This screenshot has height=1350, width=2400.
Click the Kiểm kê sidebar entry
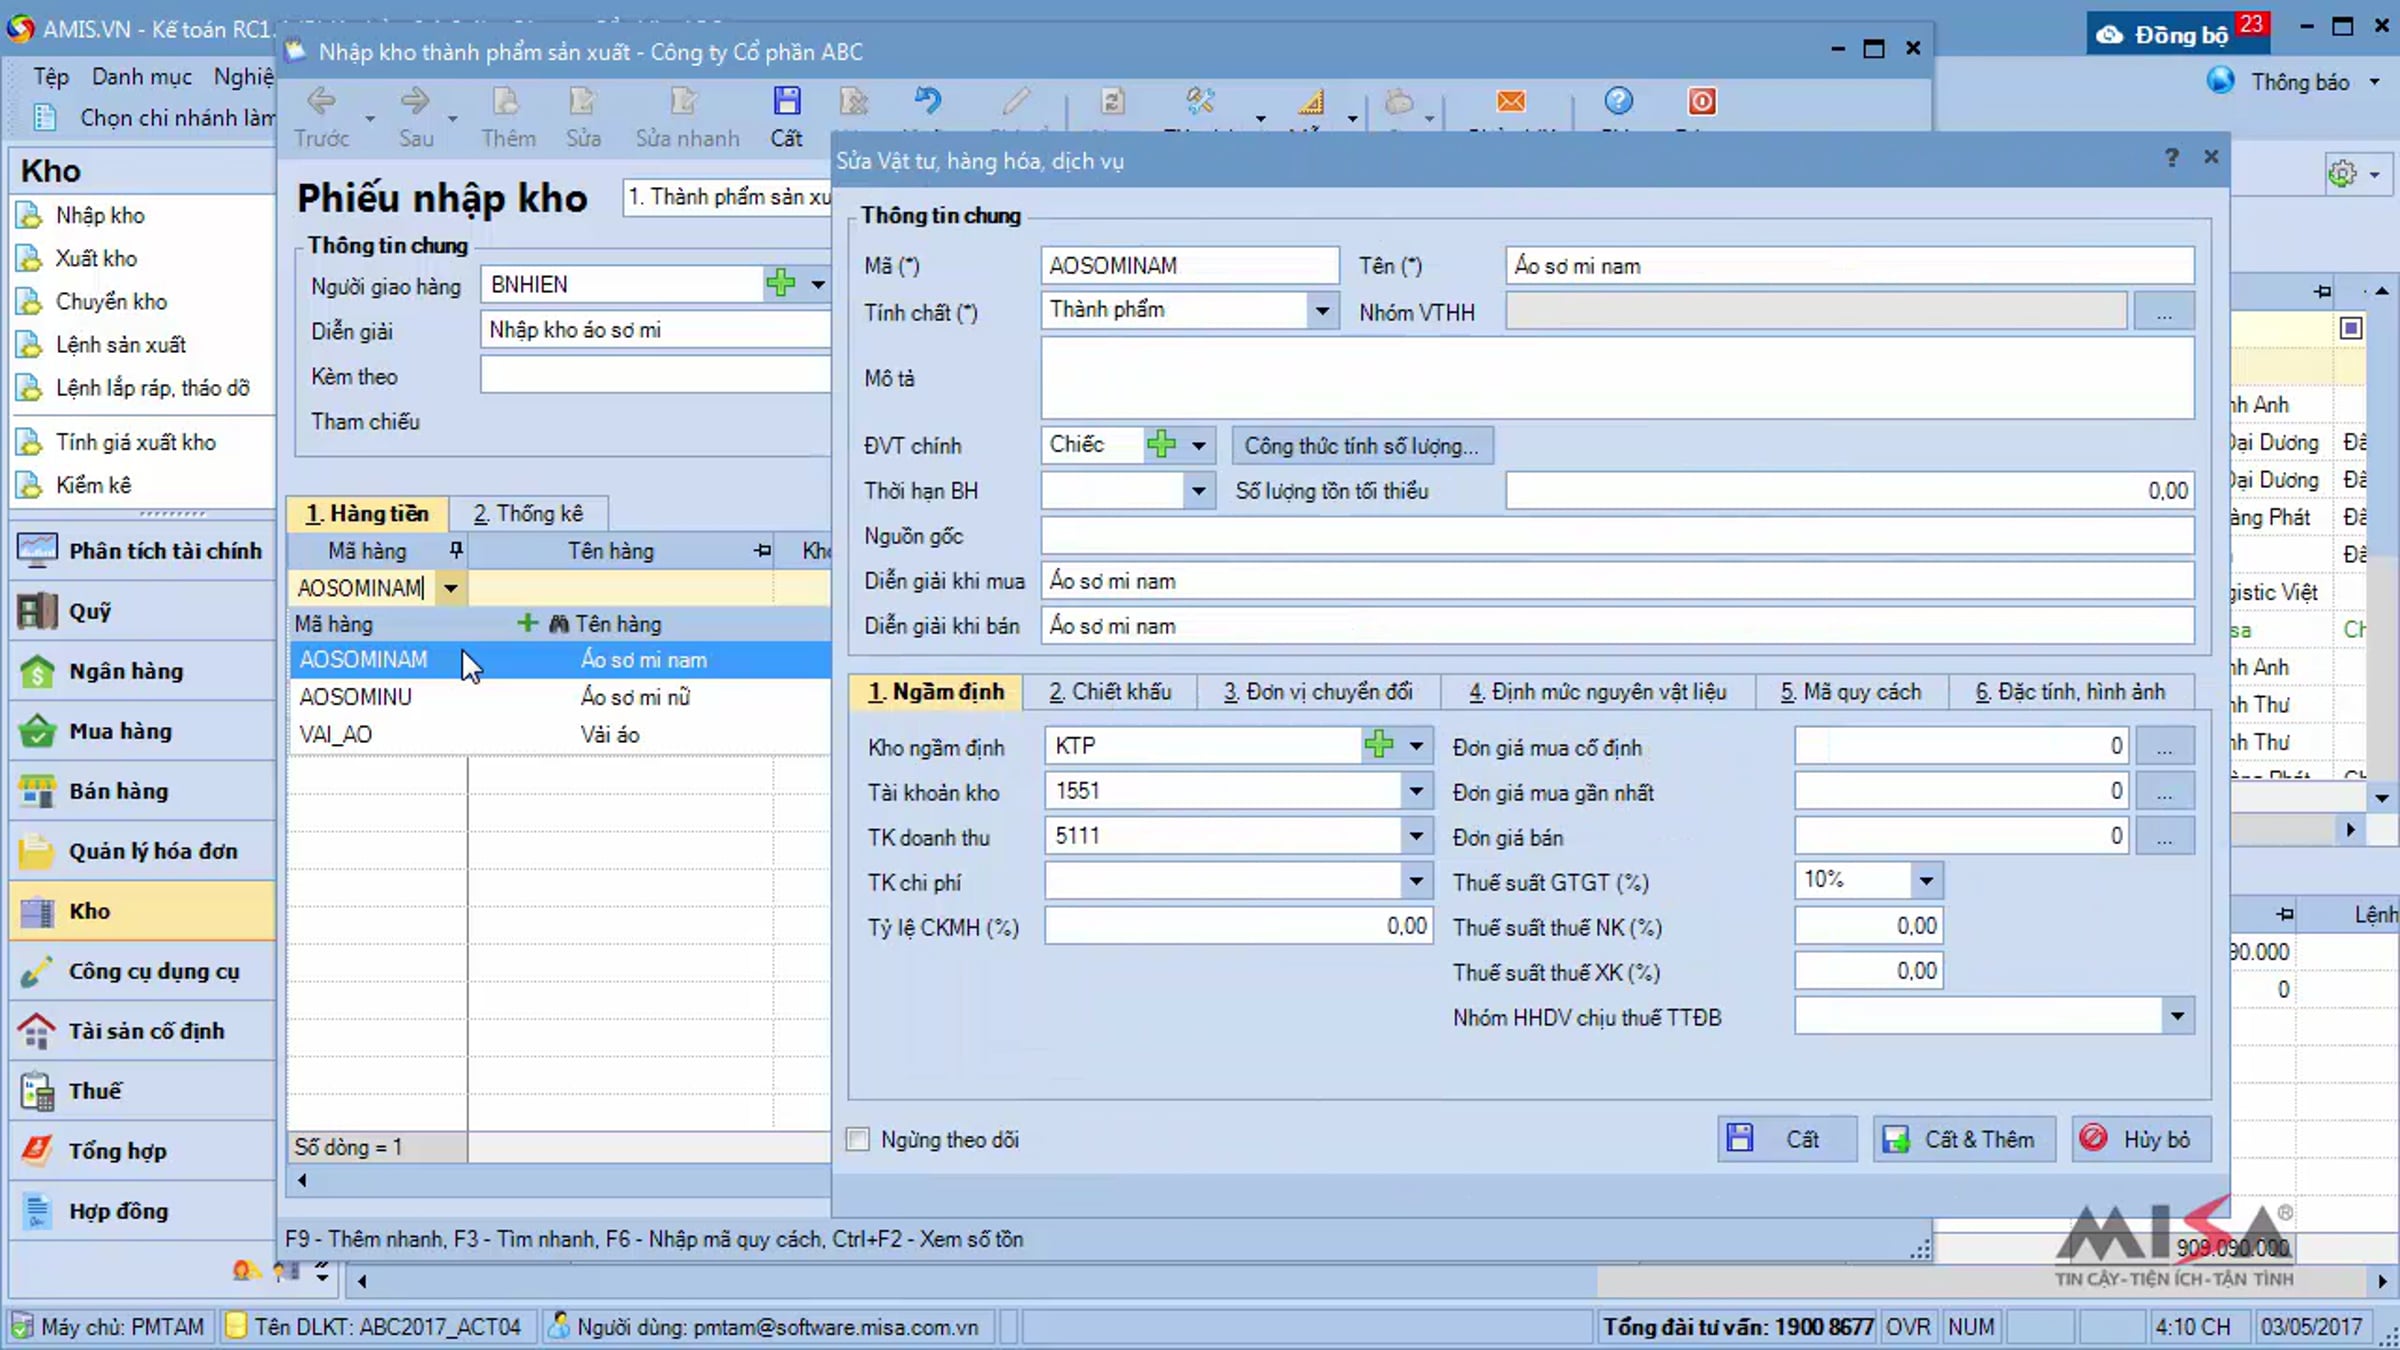pos(93,485)
